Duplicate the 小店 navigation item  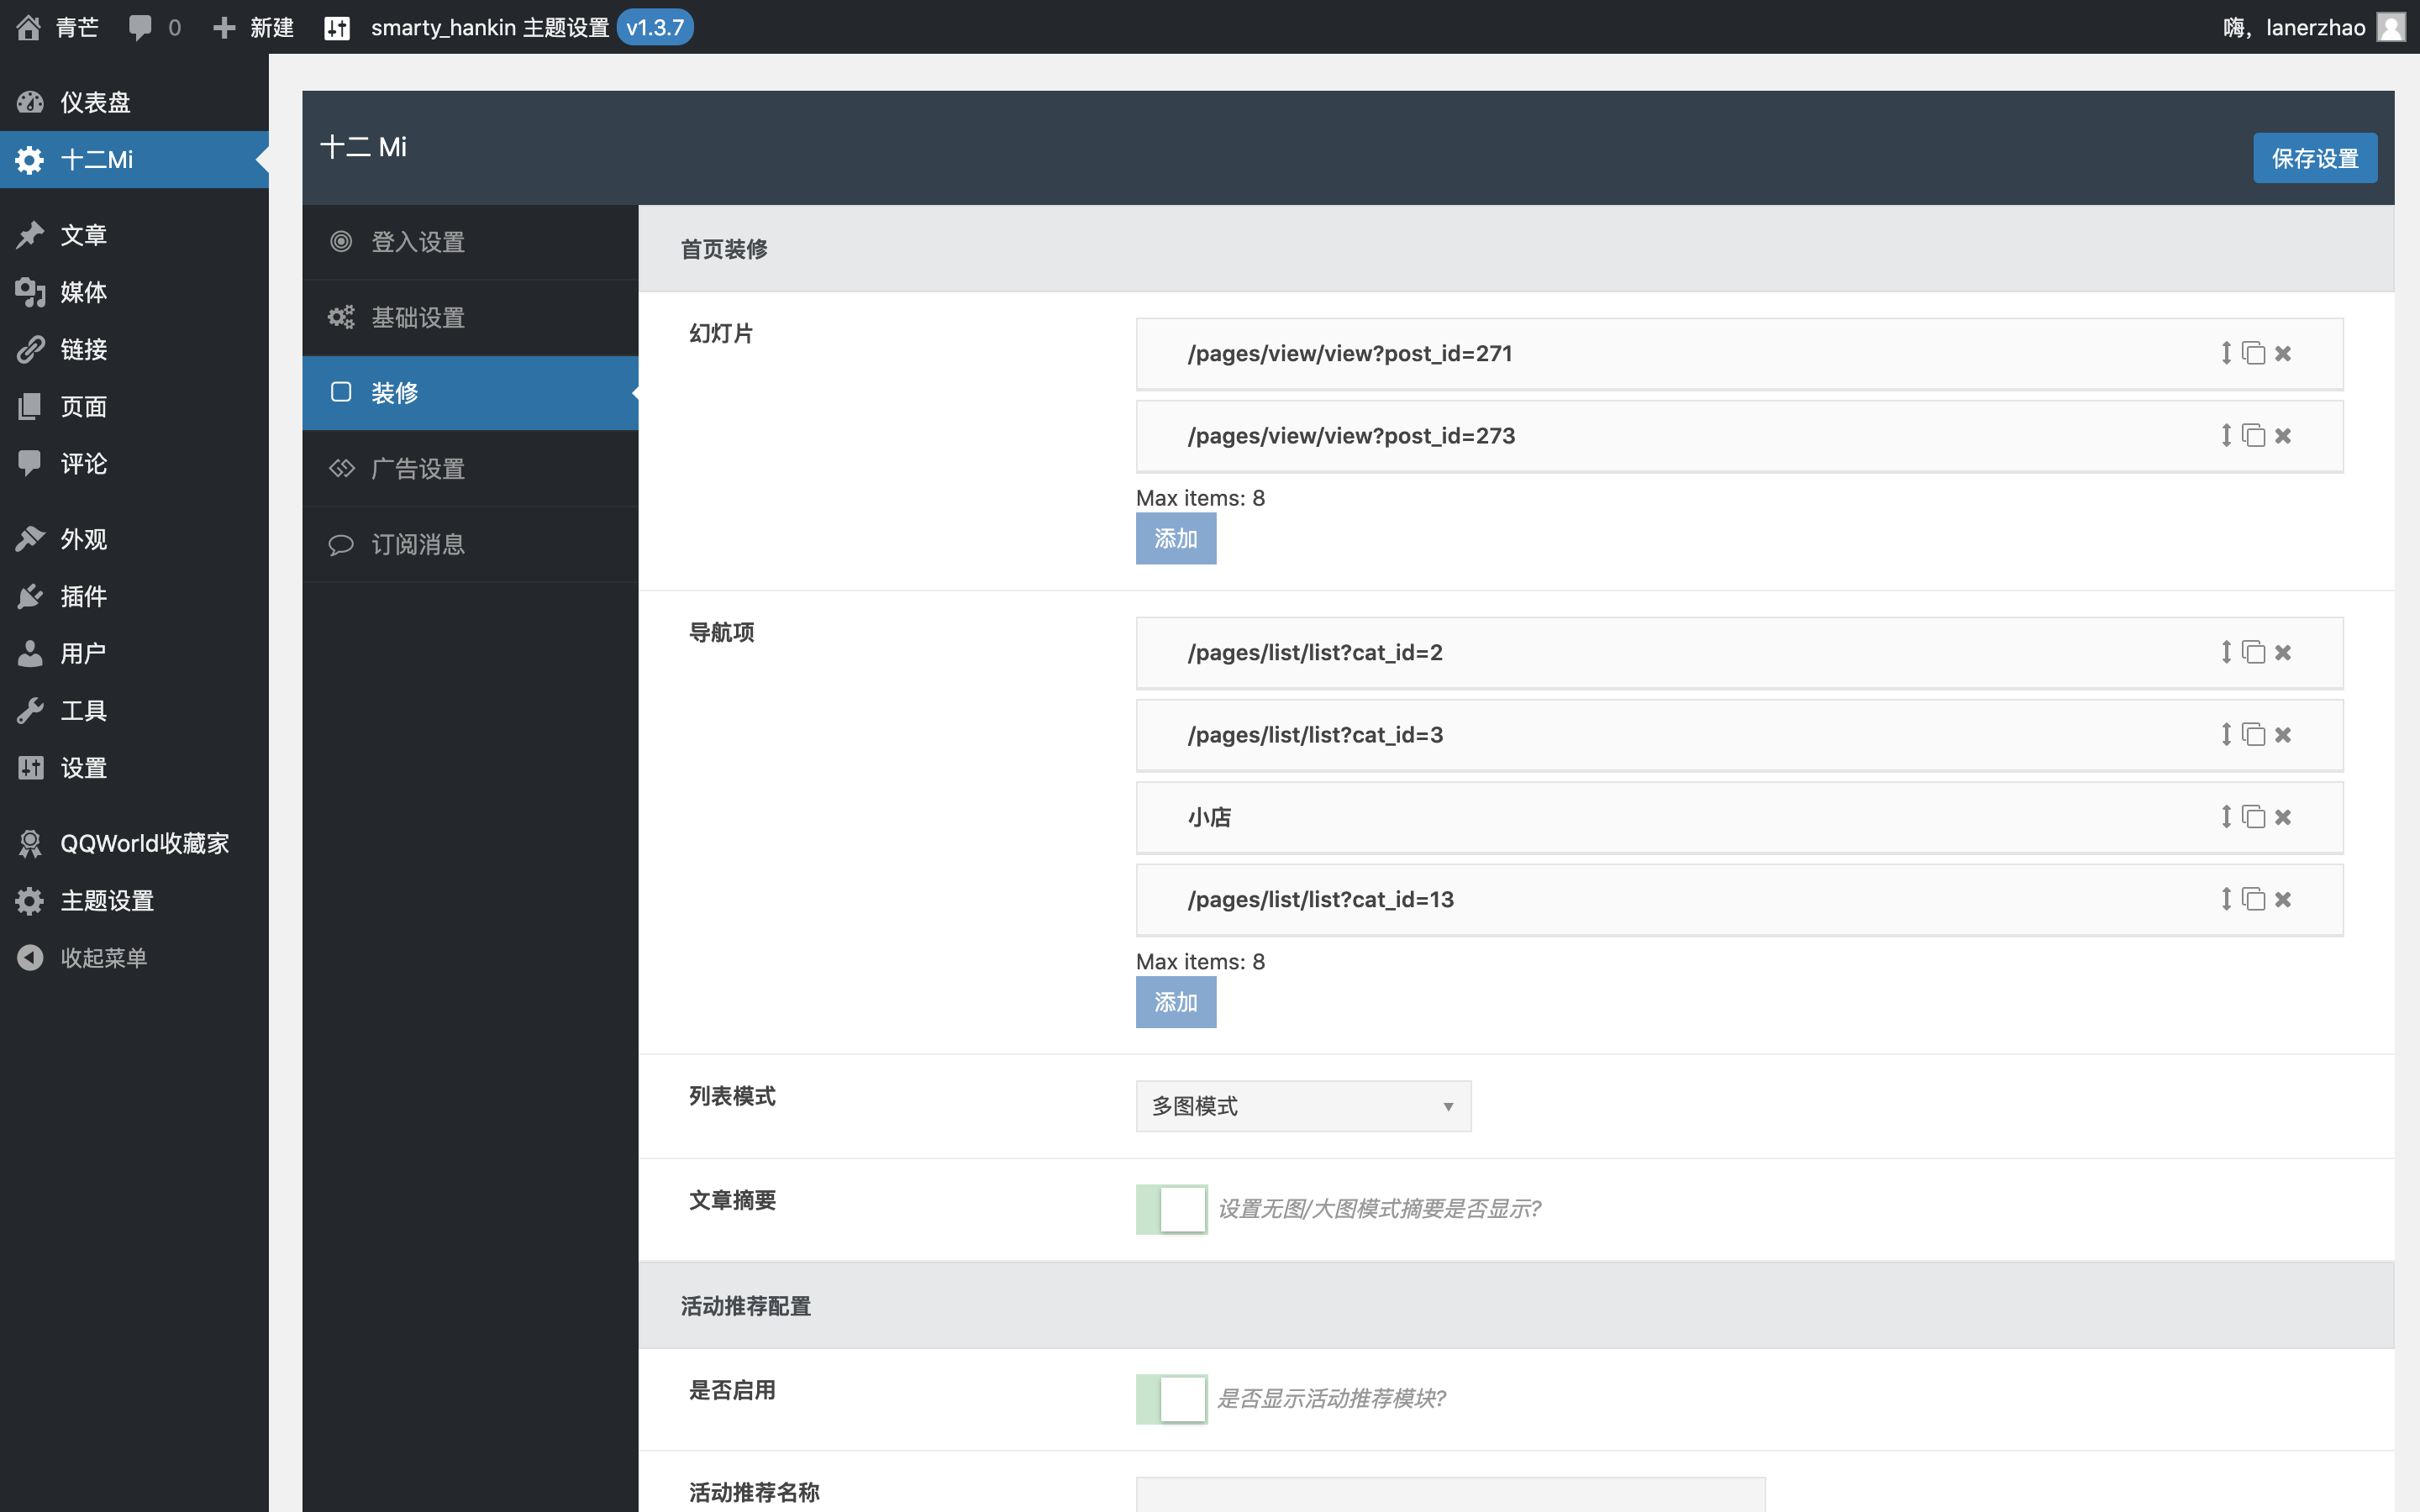[x=2253, y=817]
